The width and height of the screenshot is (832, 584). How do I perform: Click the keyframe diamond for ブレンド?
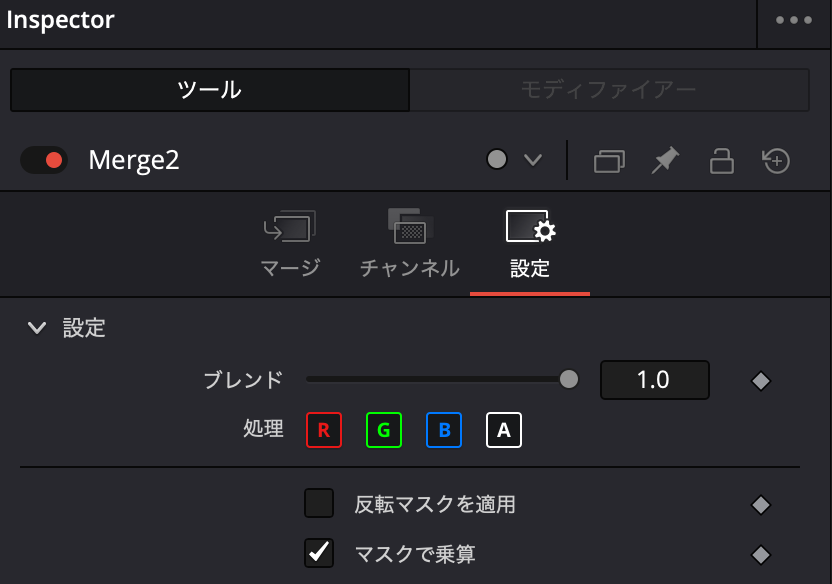761,380
